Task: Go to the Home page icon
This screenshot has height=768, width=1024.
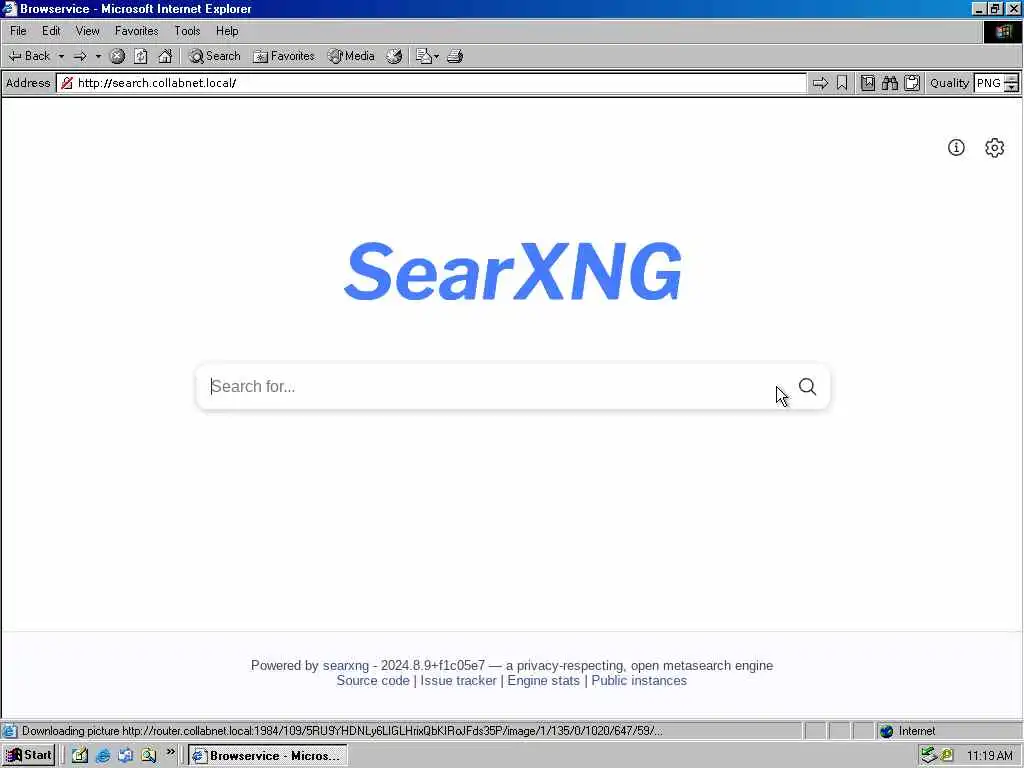Action: [x=165, y=56]
